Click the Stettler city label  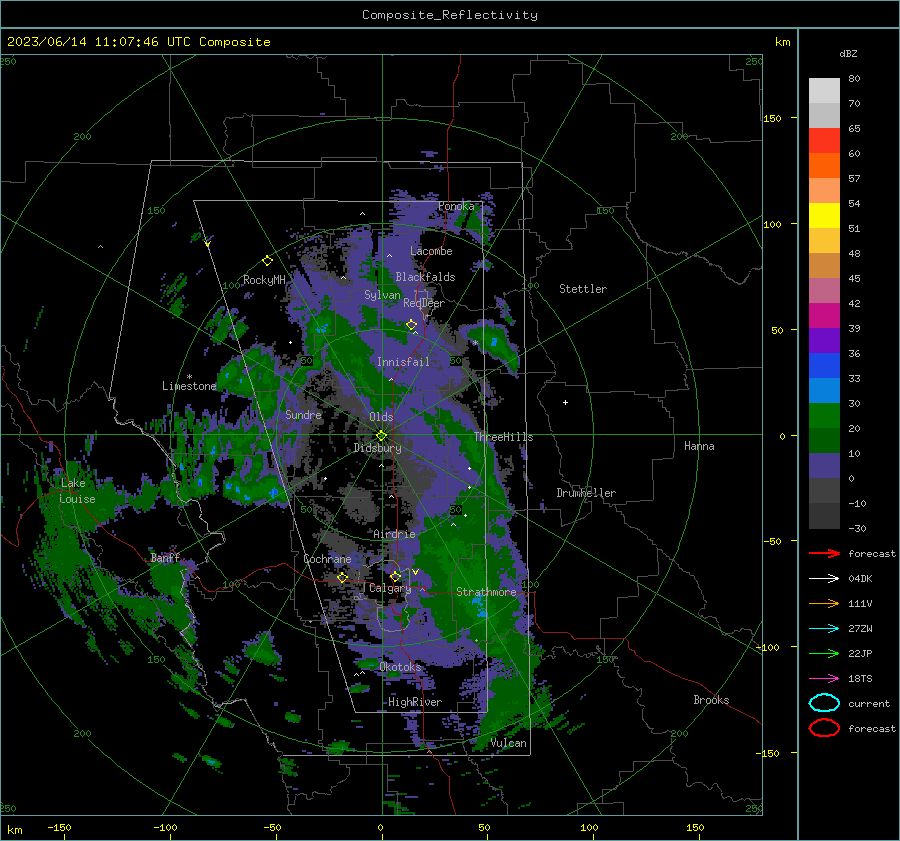(x=583, y=289)
